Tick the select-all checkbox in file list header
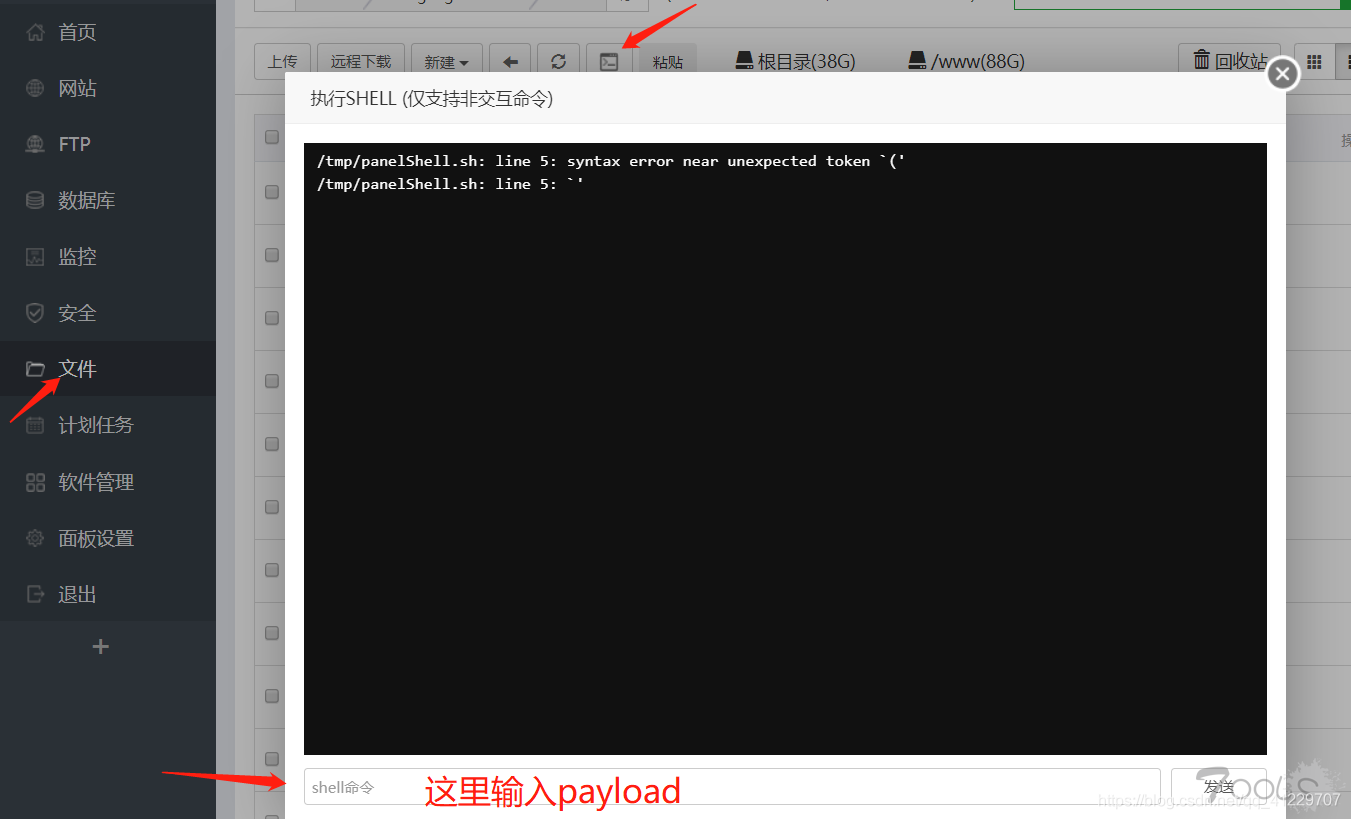Viewport: 1351px width, 819px height. coord(272,137)
